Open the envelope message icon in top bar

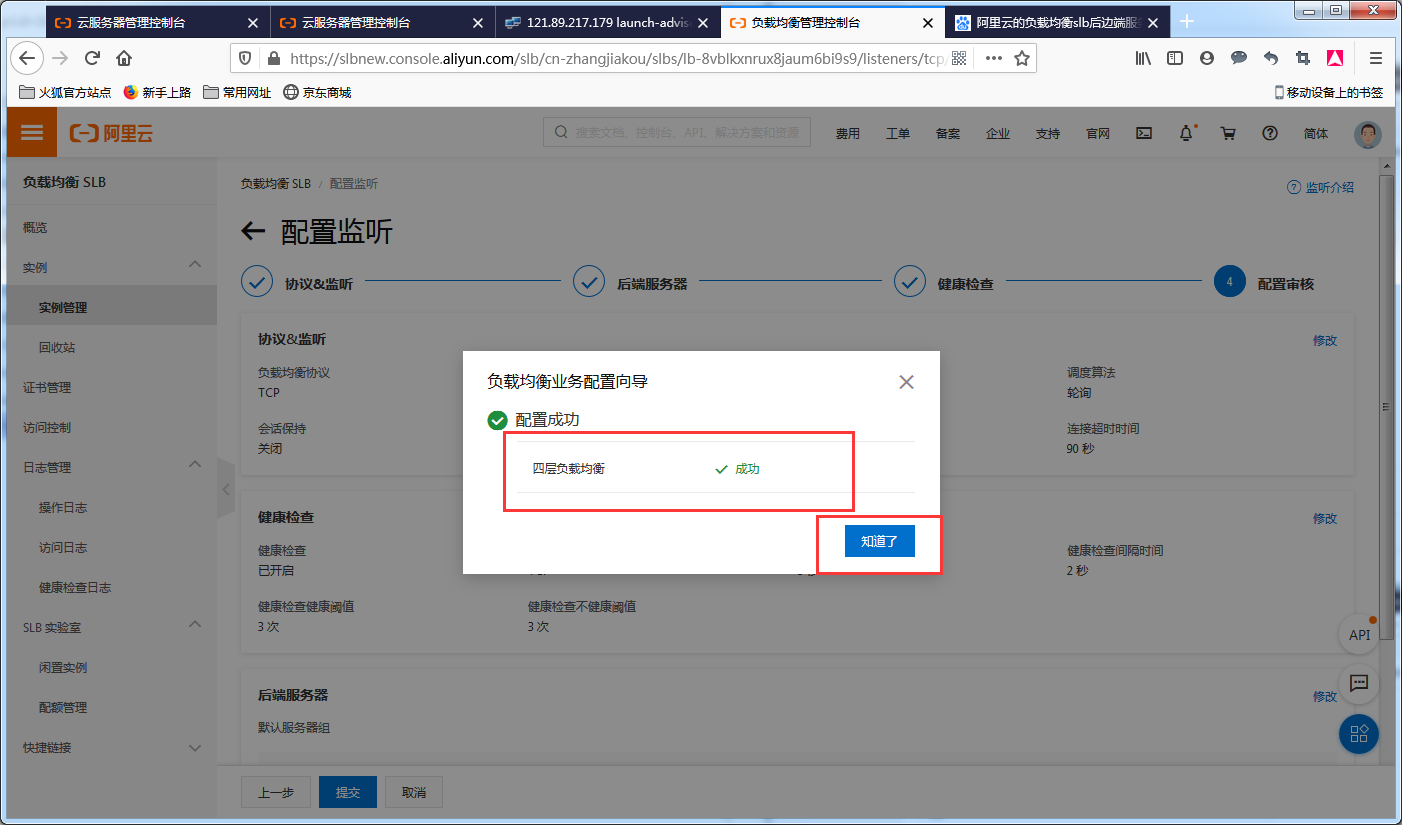pyautogui.click(x=1144, y=132)
